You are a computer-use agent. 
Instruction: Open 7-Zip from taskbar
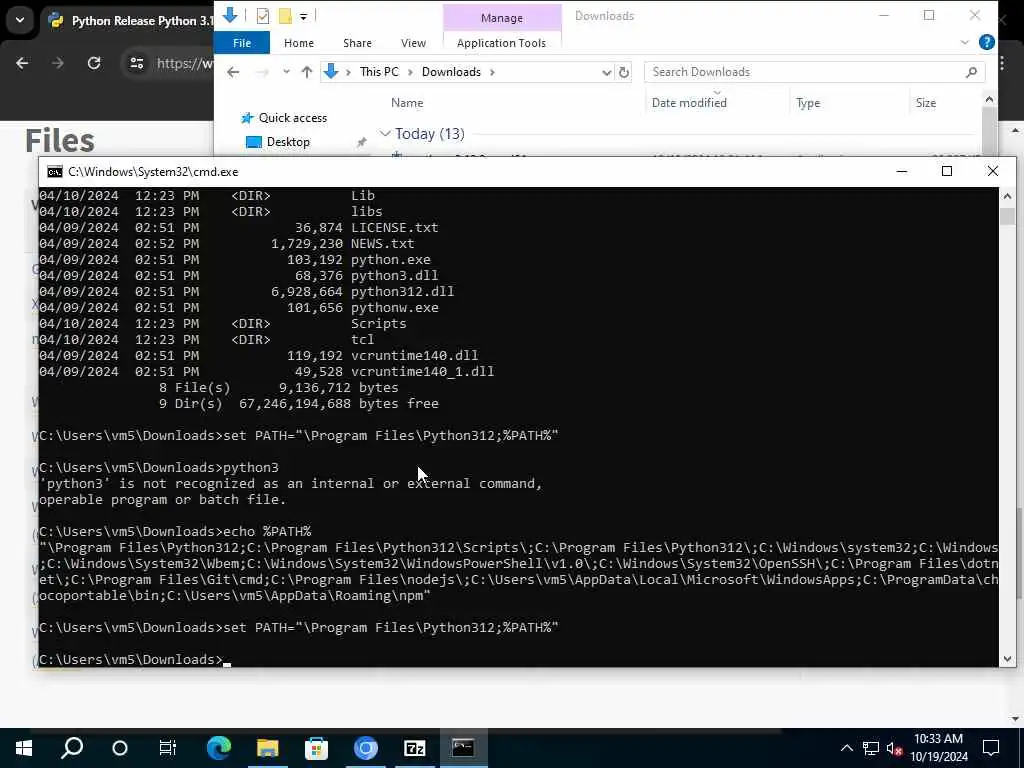(x=415, y=748)
